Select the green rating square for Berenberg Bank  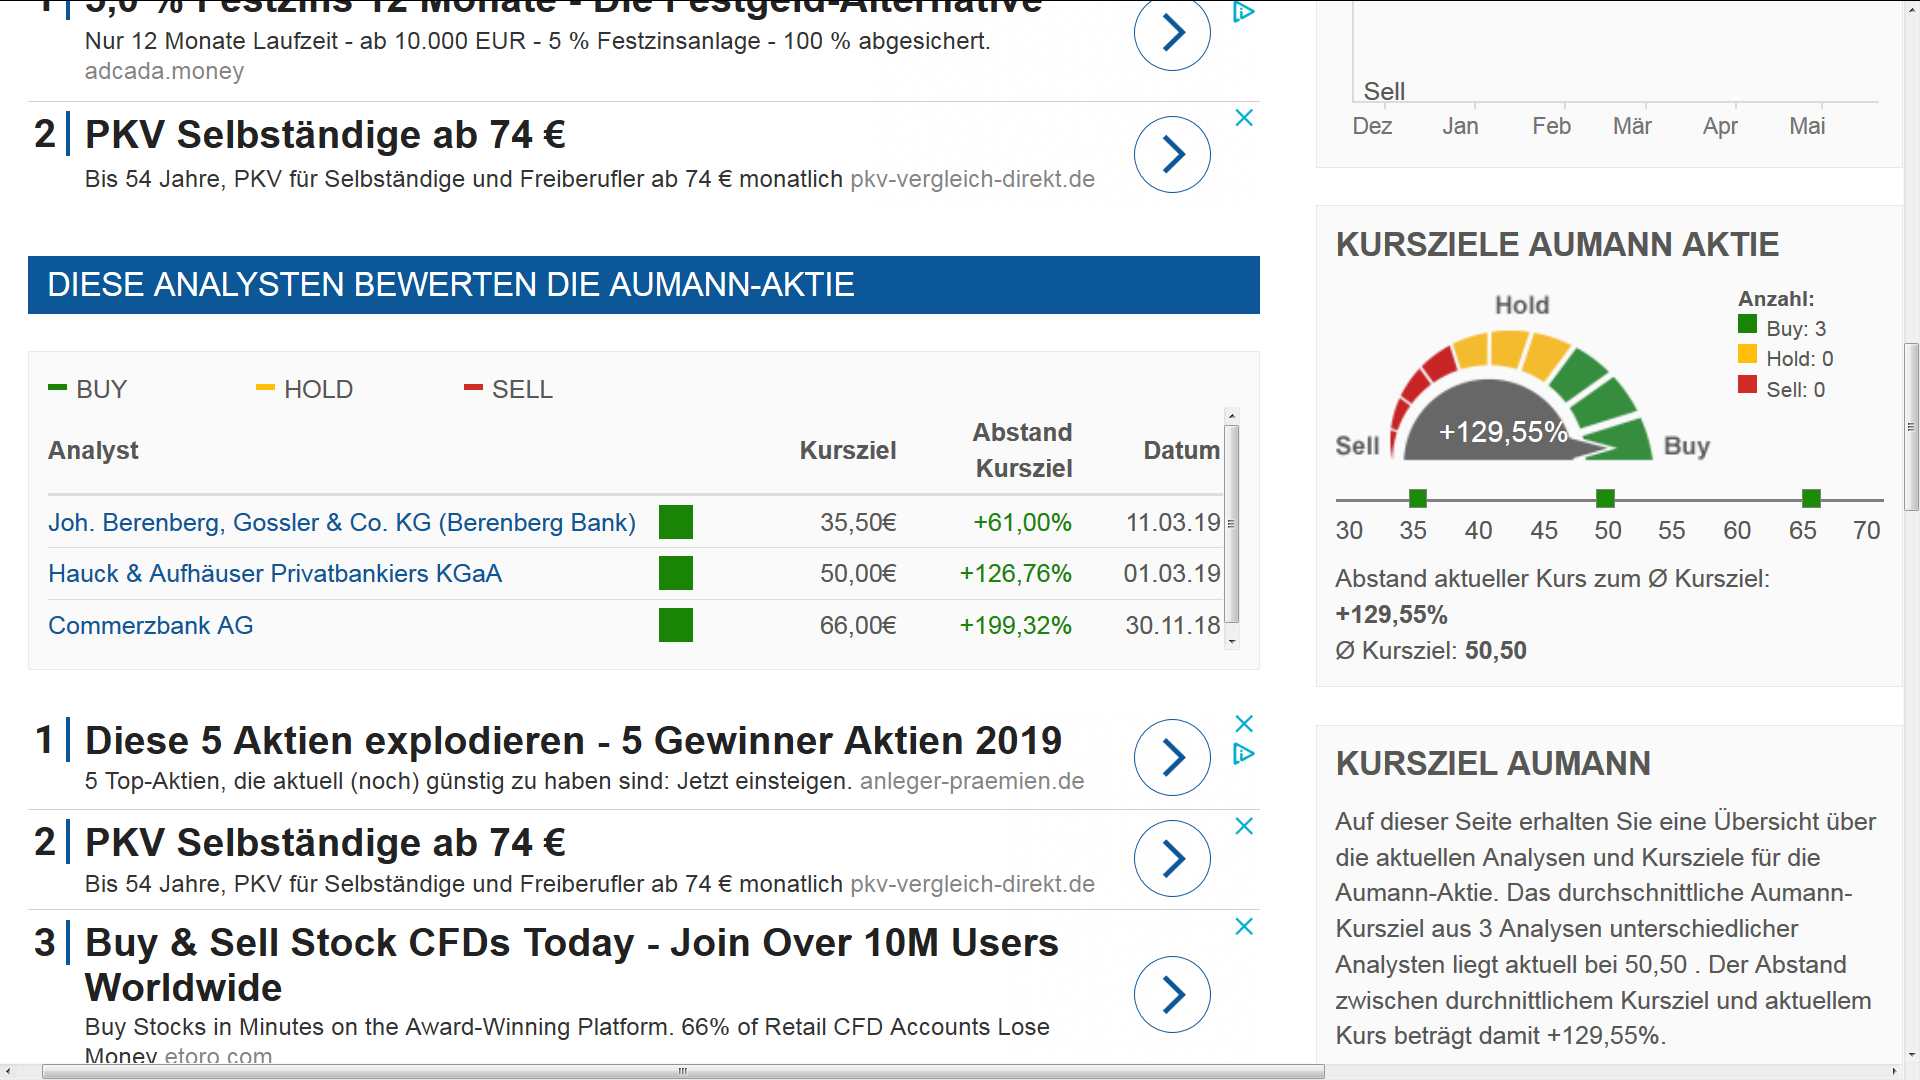(x=676, y=521)
